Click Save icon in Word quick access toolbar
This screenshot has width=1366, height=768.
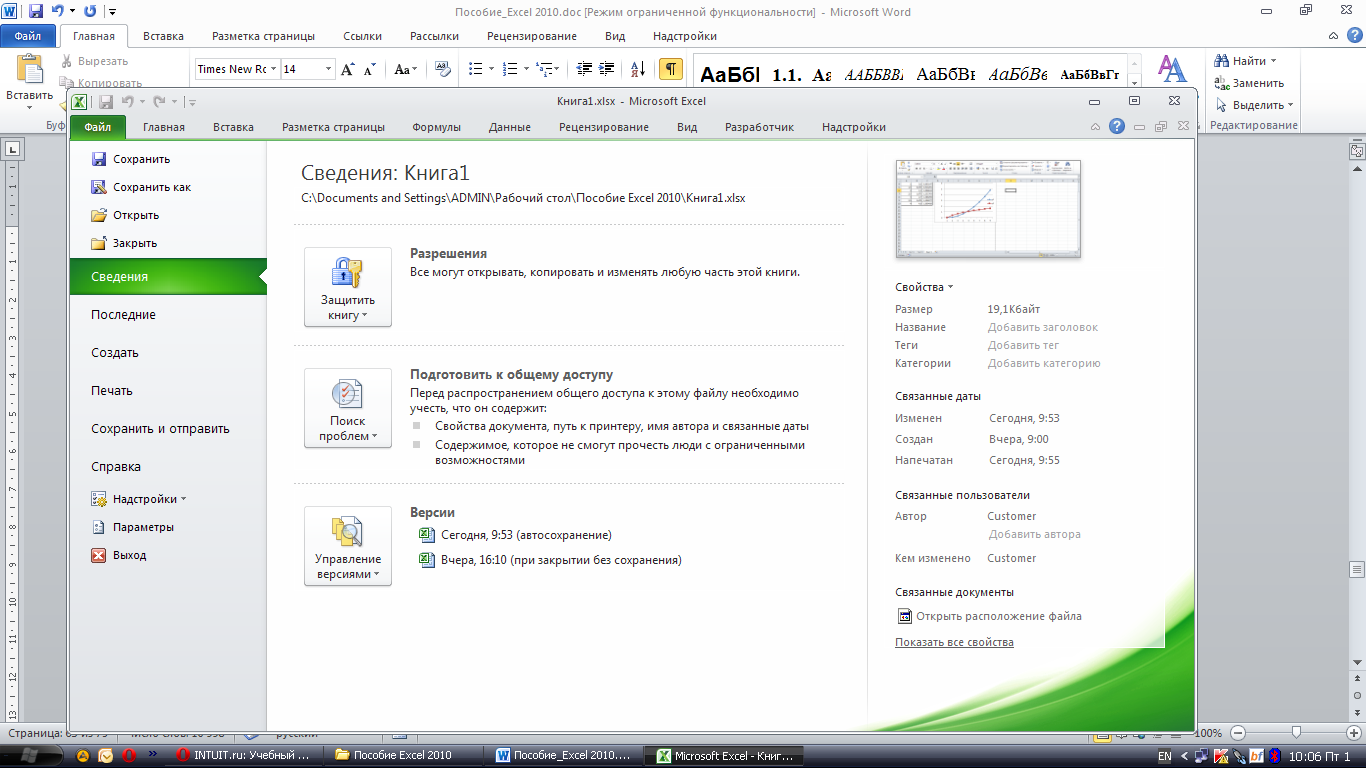click(x=36, y=12)
